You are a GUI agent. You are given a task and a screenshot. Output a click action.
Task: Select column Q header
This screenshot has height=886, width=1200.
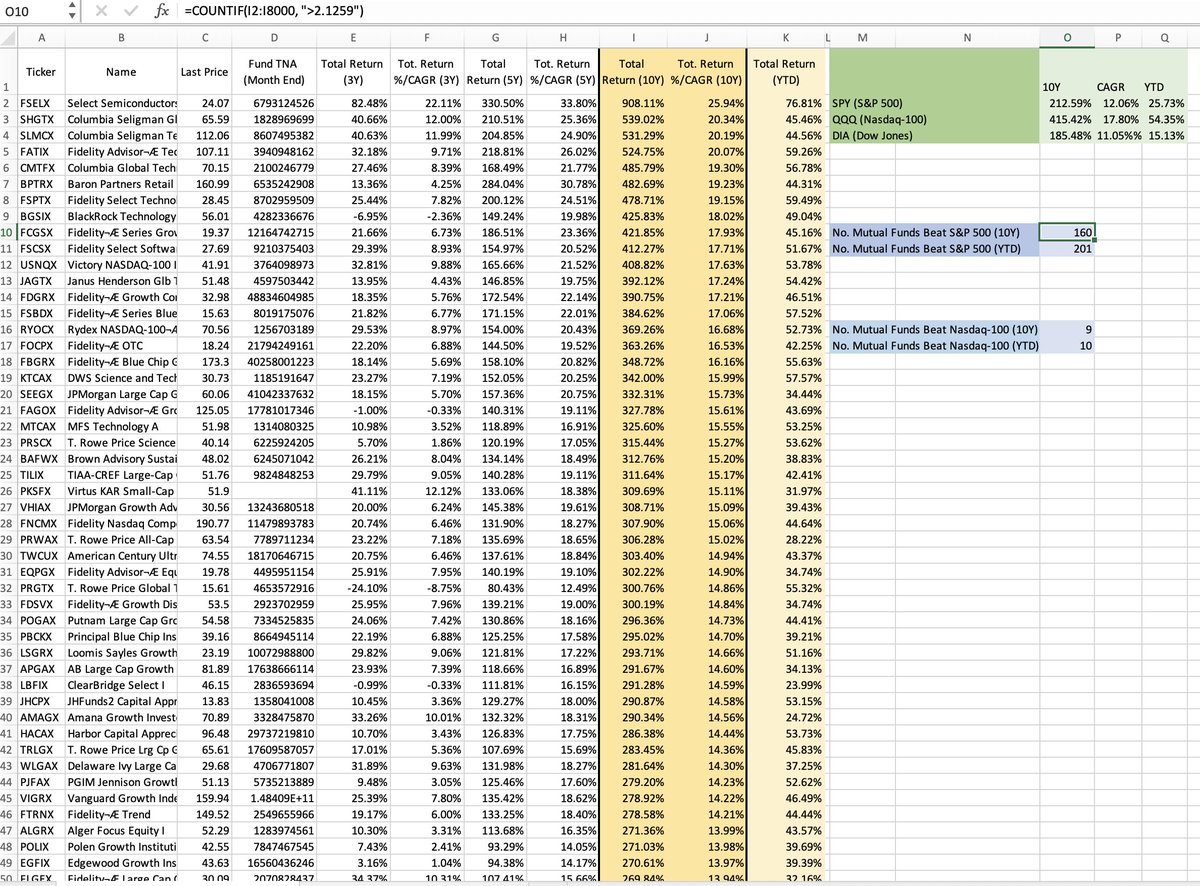point(1166,38)
